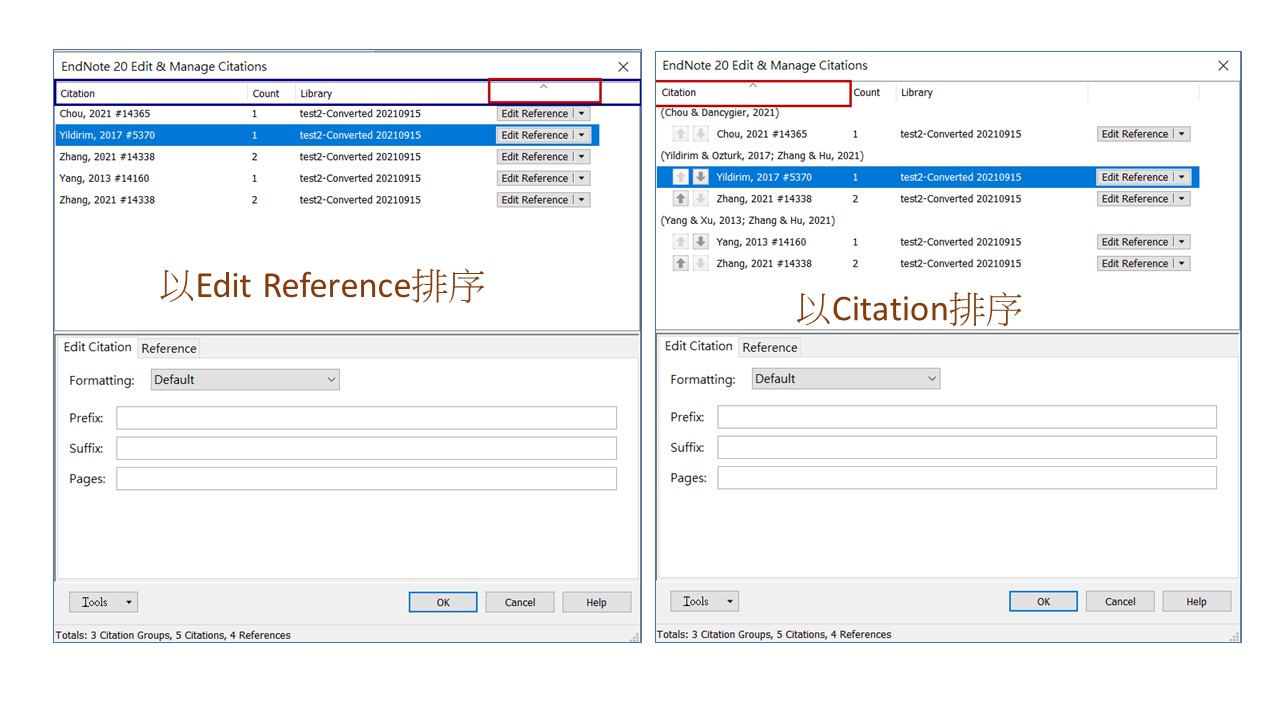Click Edit Reference for Zhang in Yang & Xu group
This screenshot has height=720, width=1280.
pos(1135,264)
